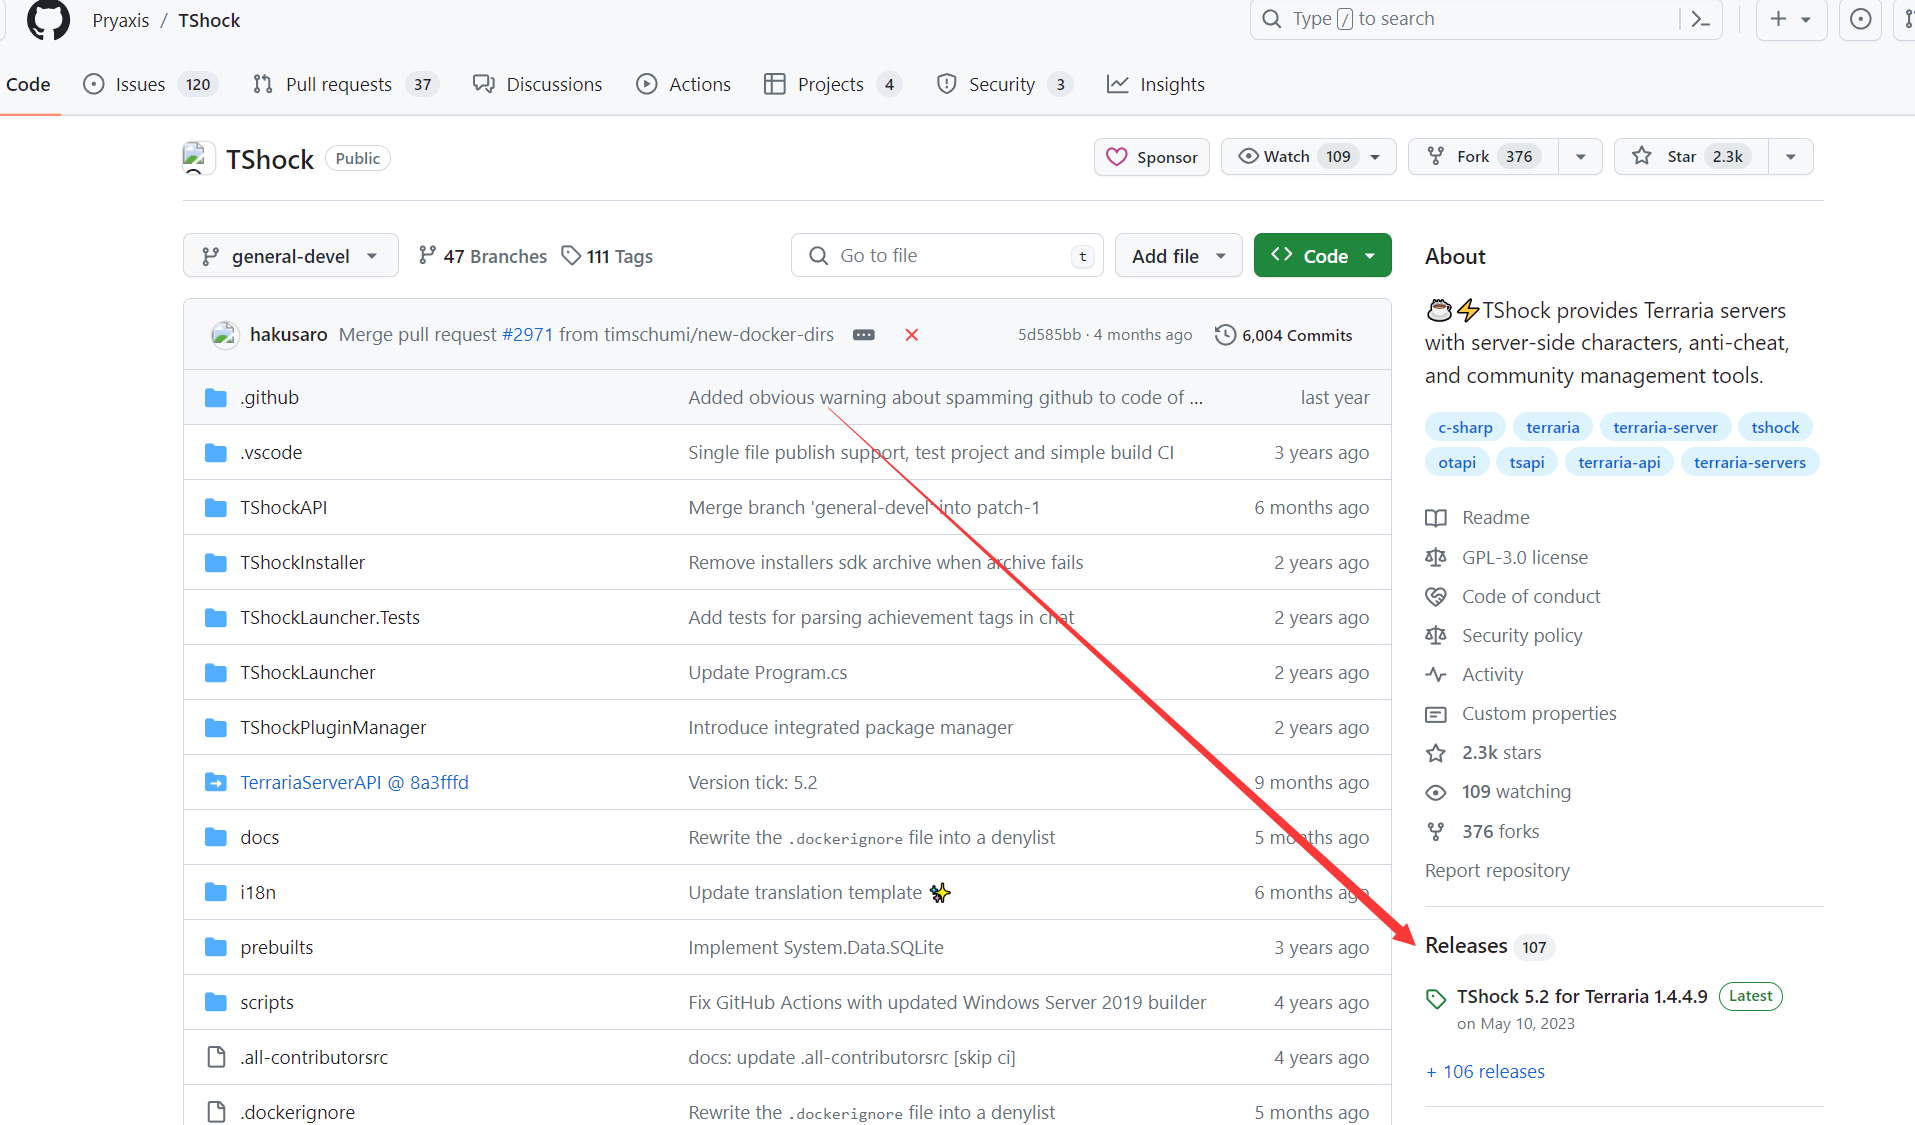Image resolution: width=1915 pixels, height=1125 pixels.
Task: Click the release tag icon for TShock 5.2
Action: [1436, 998]
